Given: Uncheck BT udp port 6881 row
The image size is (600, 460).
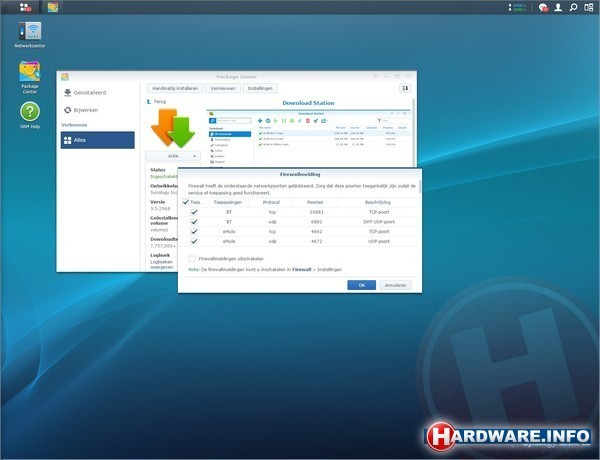Looking at the screenshot, I should pos(194,222).
